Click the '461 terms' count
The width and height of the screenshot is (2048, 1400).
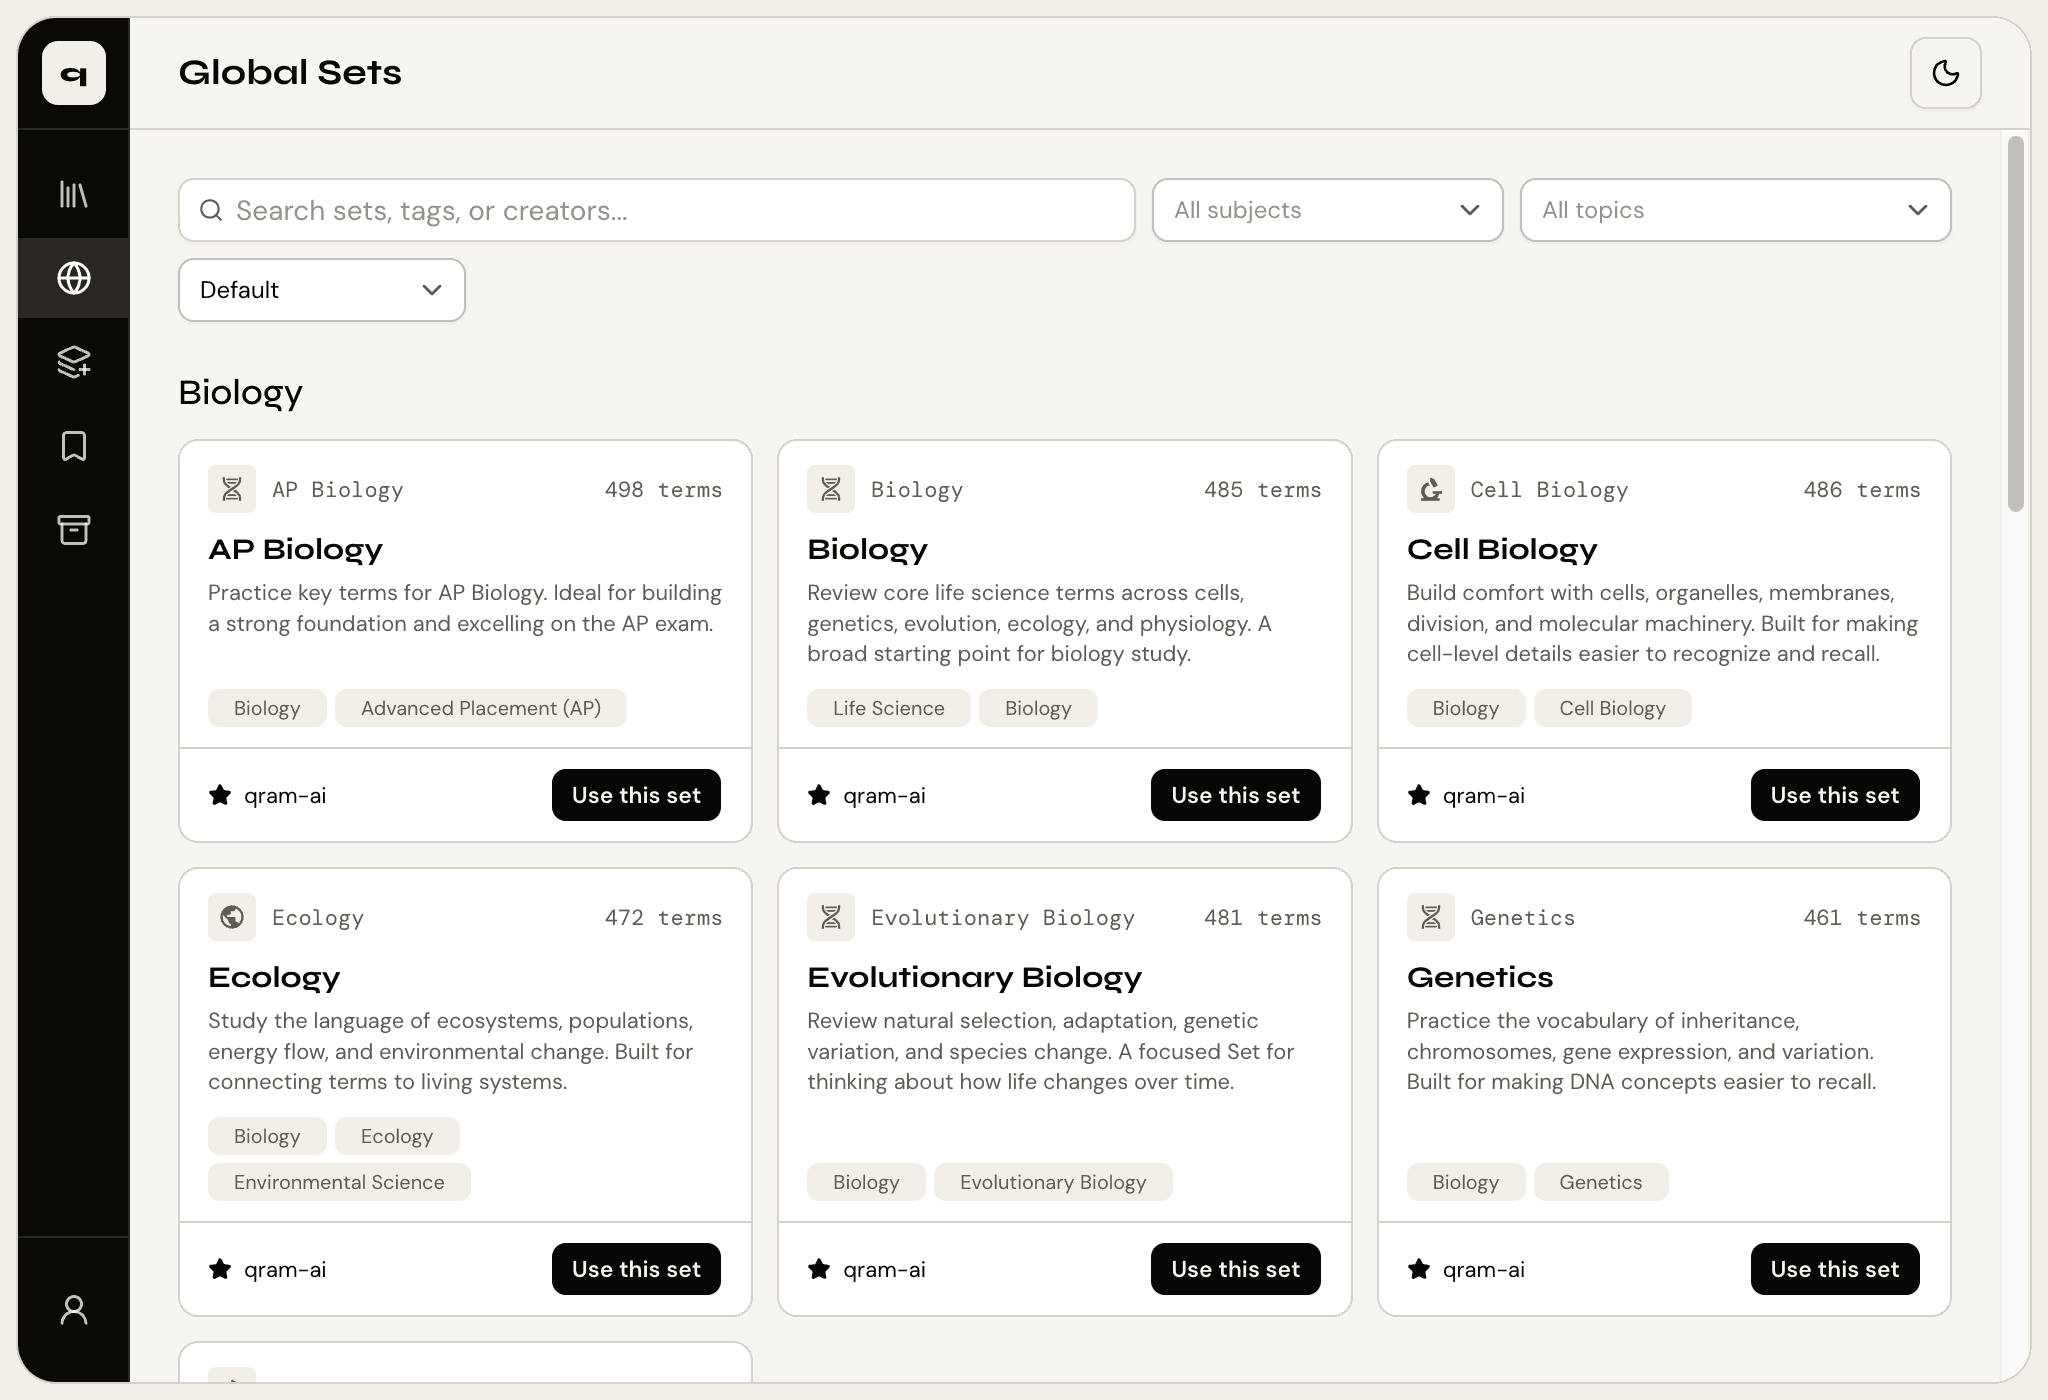[1862, 917]
